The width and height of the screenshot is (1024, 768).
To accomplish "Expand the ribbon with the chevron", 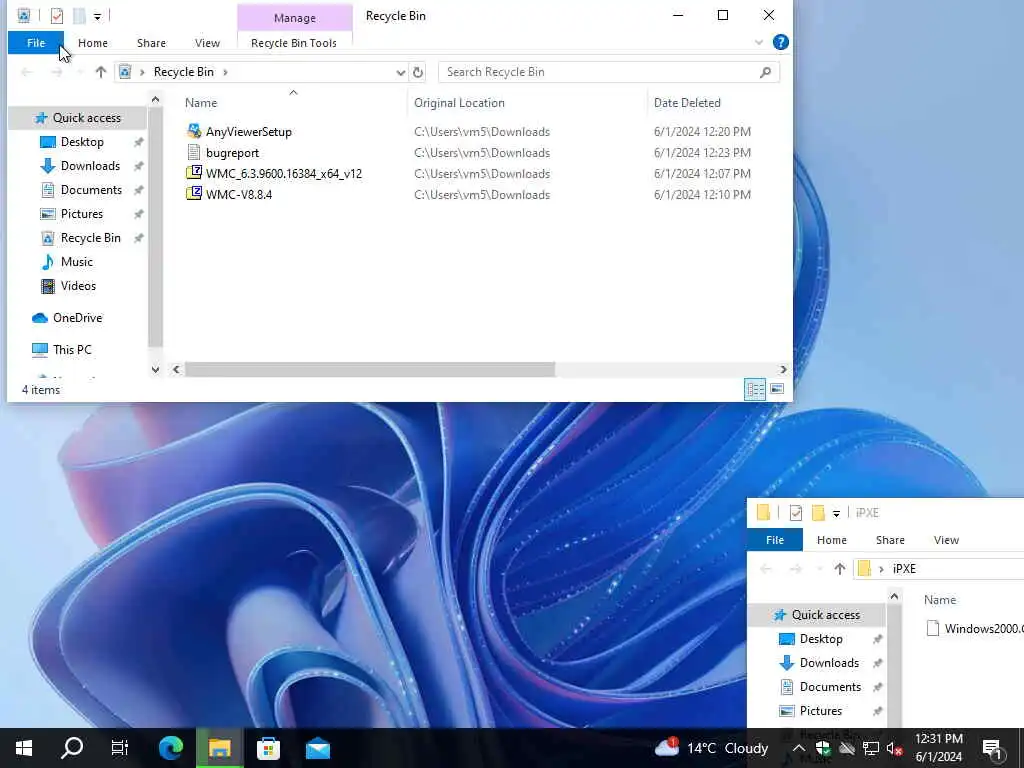I will pos(759,43).
